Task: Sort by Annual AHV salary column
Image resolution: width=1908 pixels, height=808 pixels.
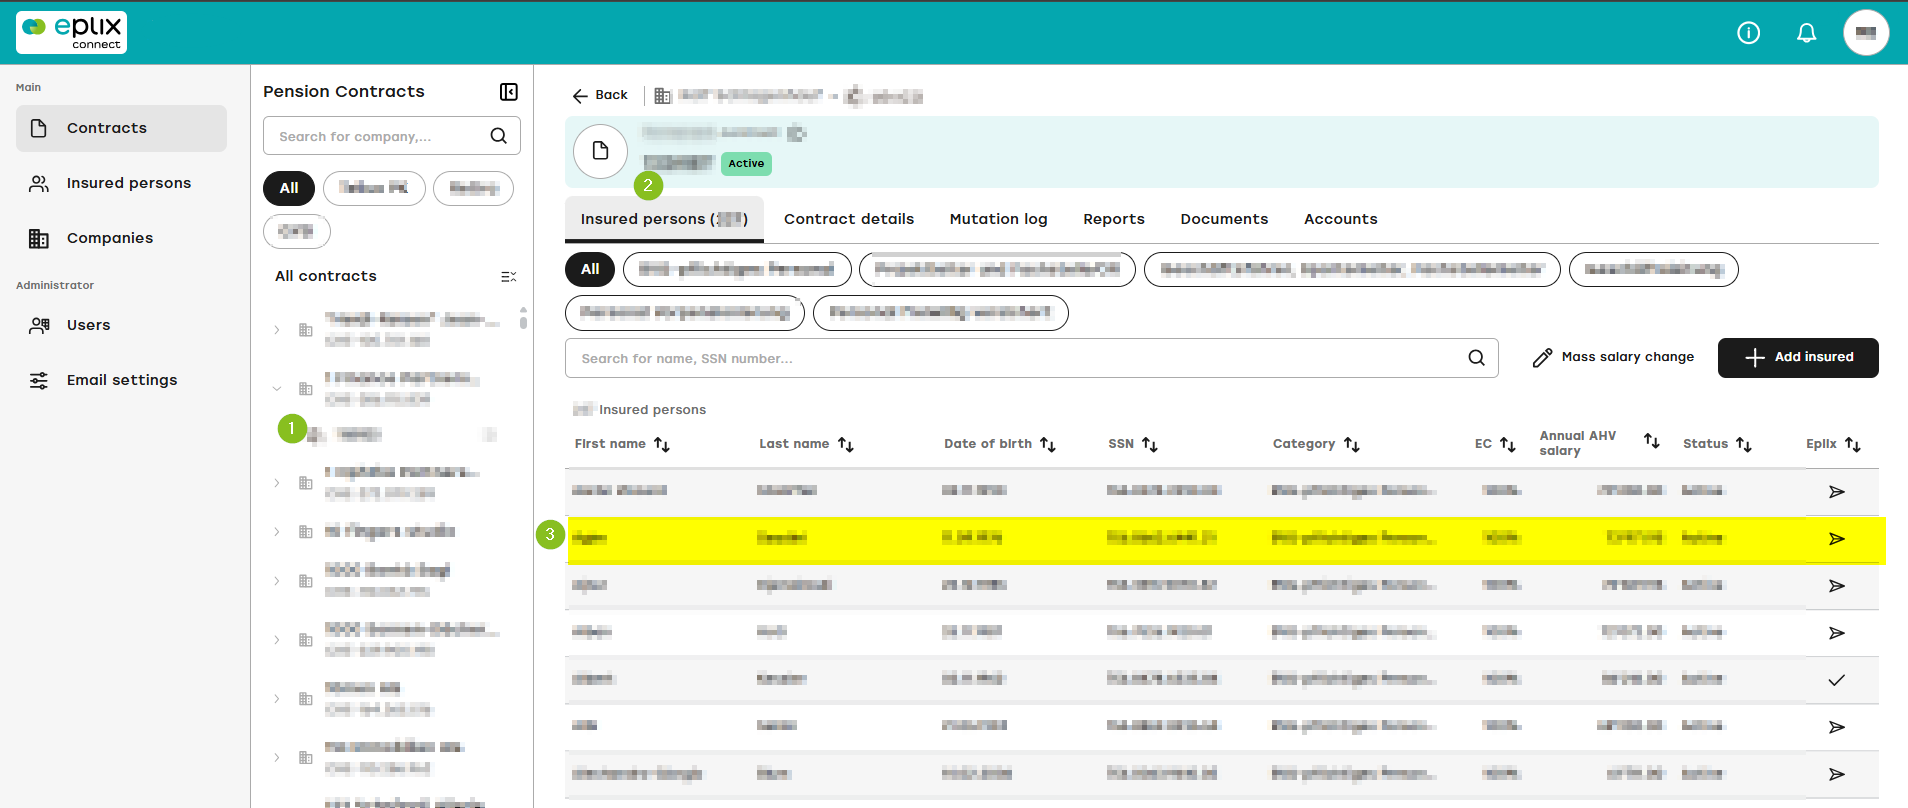Action: (x=1652, y=441)
